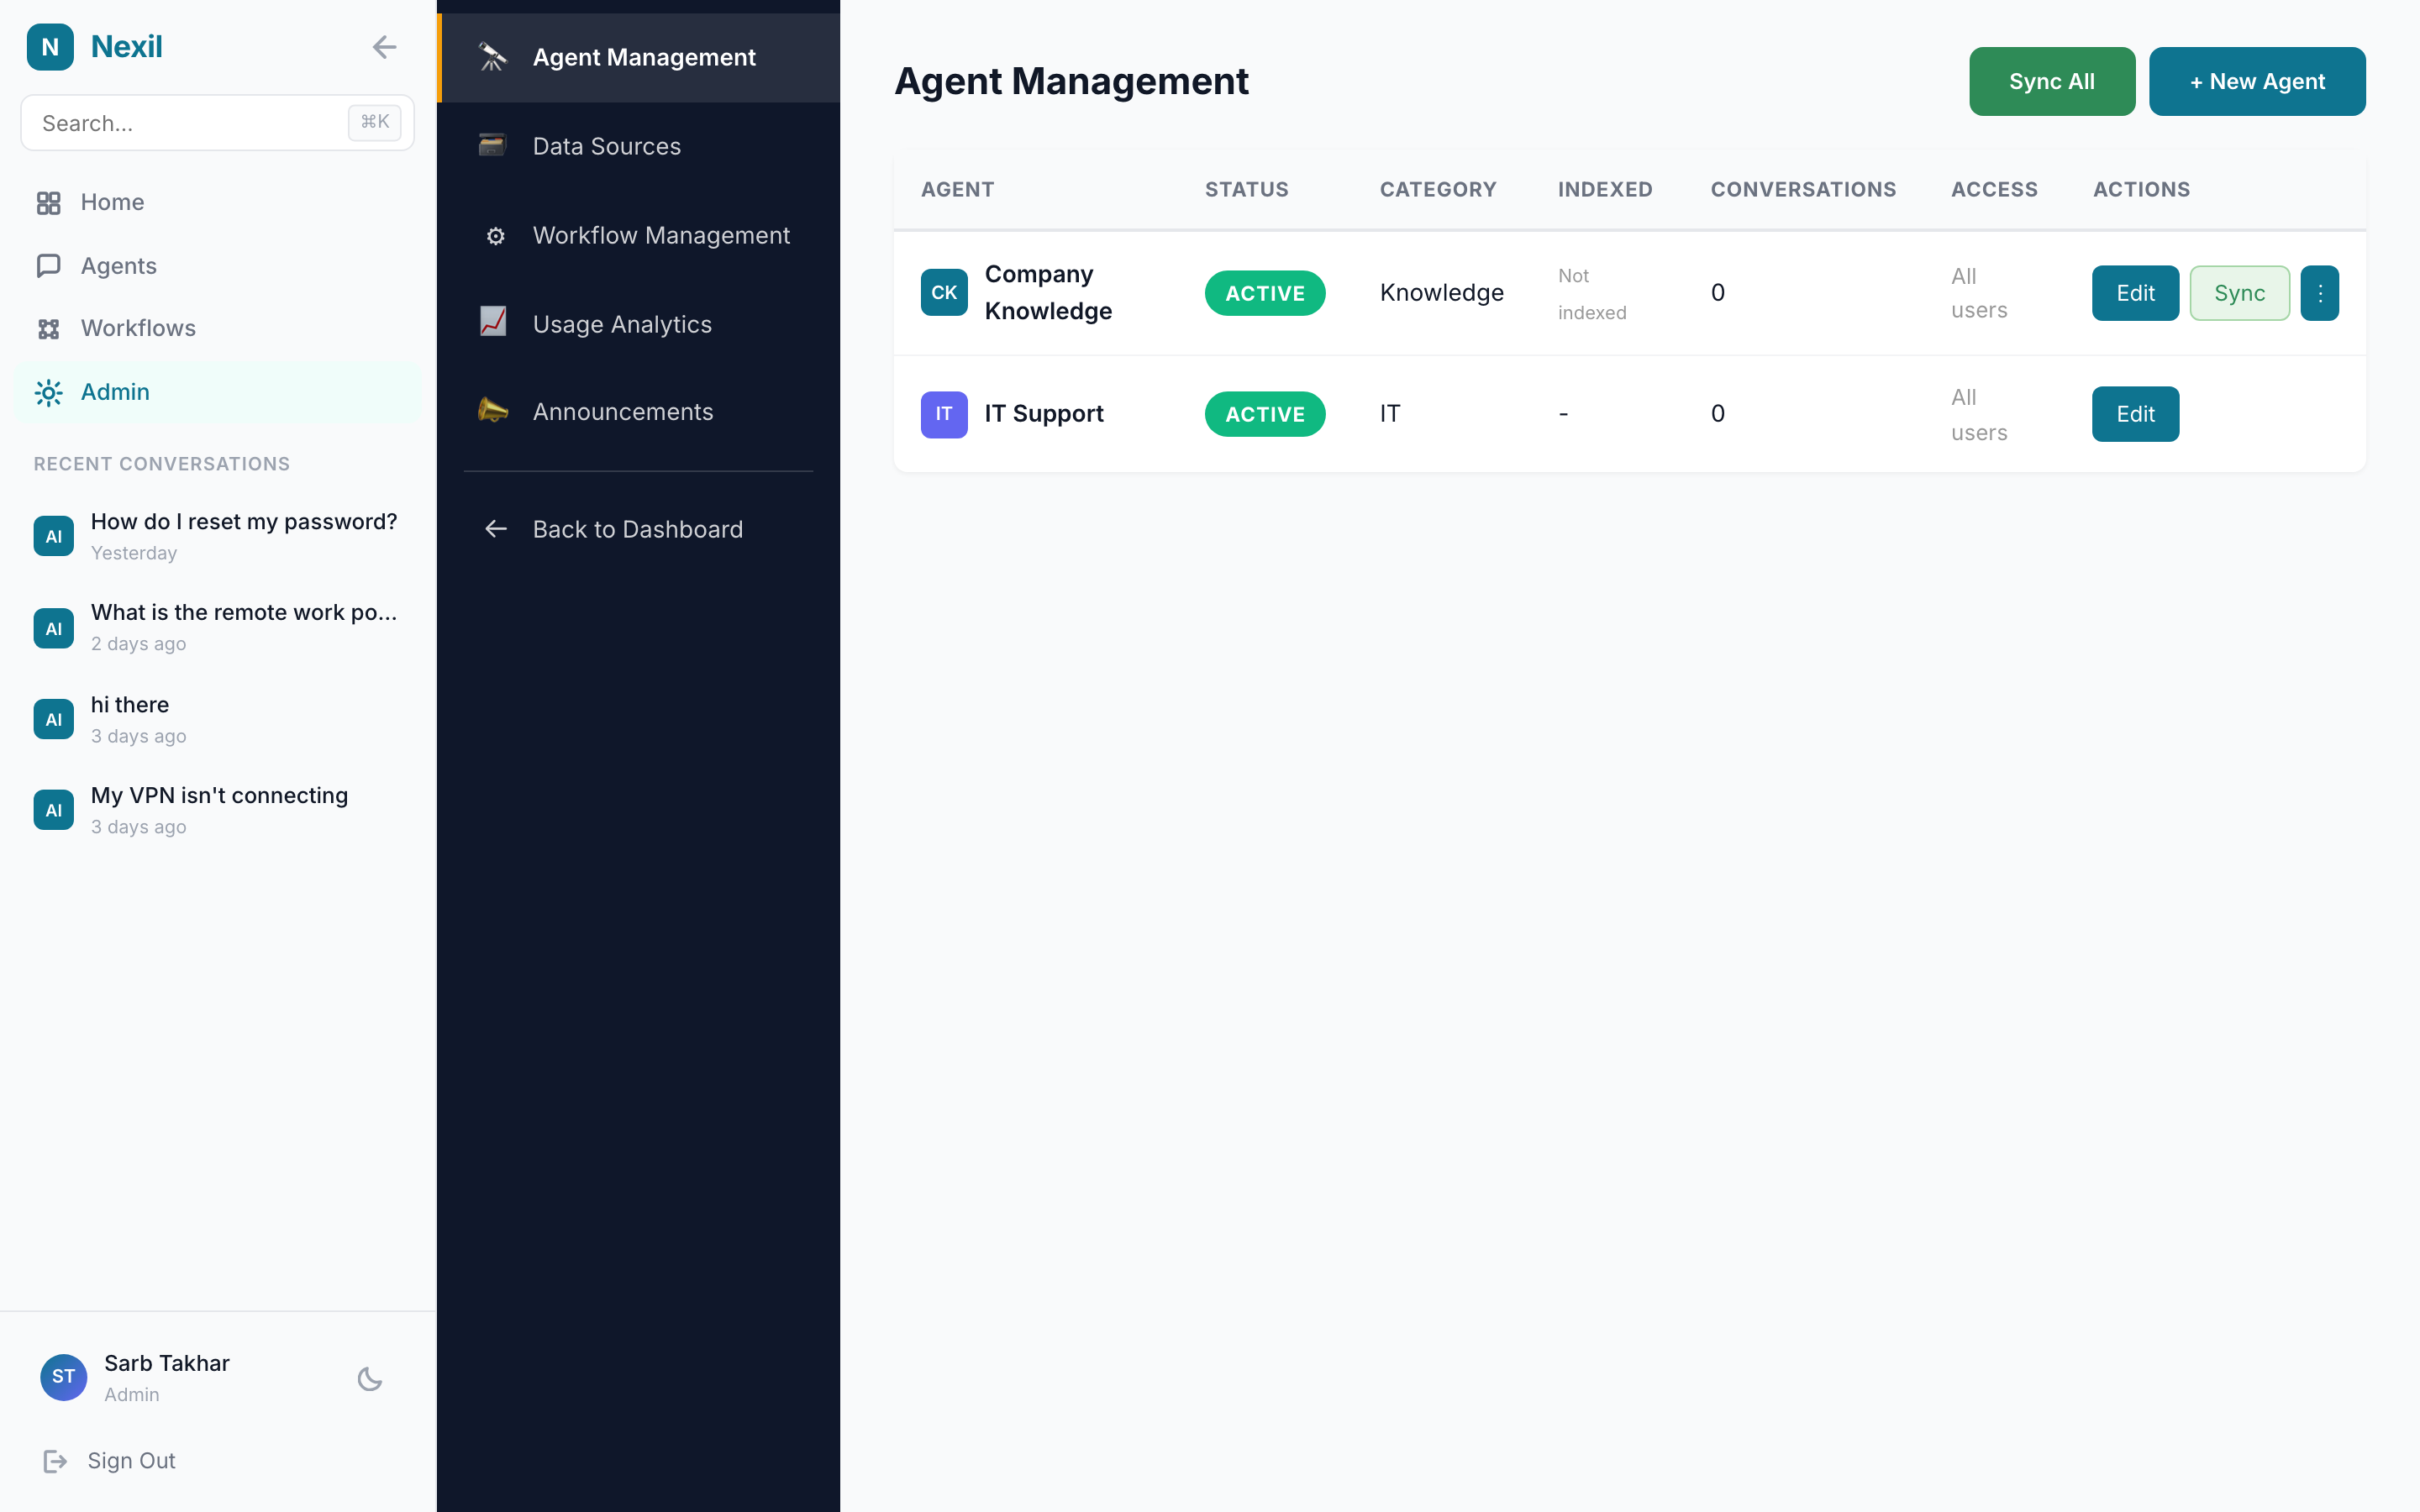The image size is (2420, 1512).
Task: Toggle dark mode with the moon icon
Action: 369,1378
